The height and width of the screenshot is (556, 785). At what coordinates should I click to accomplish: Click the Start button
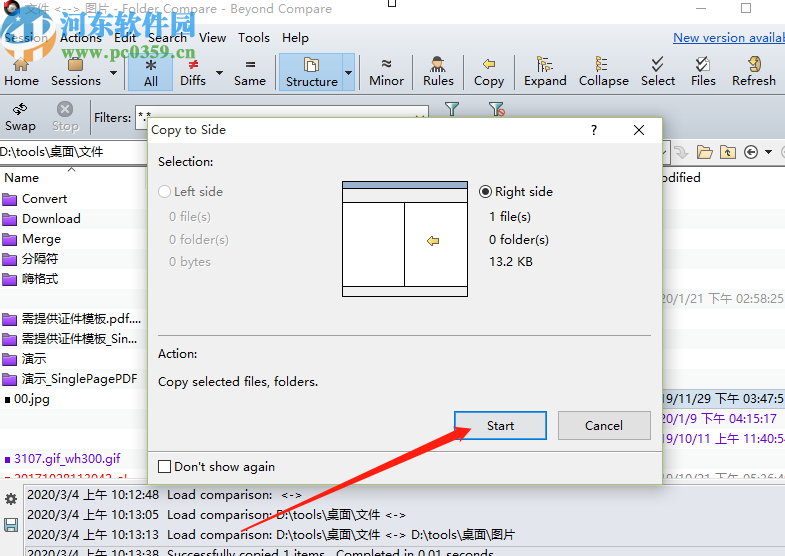click(500, 425)
